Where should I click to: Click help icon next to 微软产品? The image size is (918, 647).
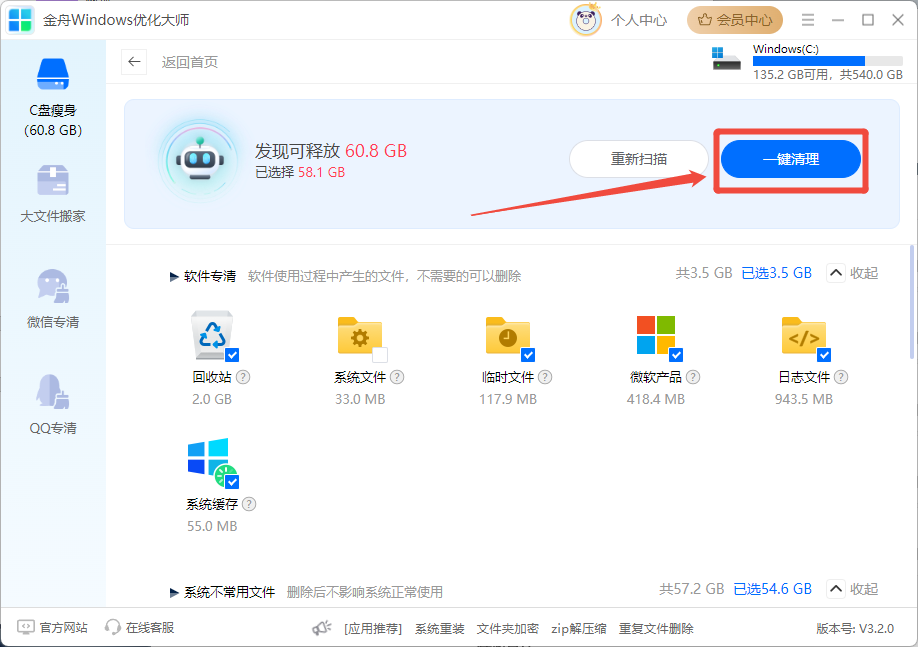(x=693, y=377)
